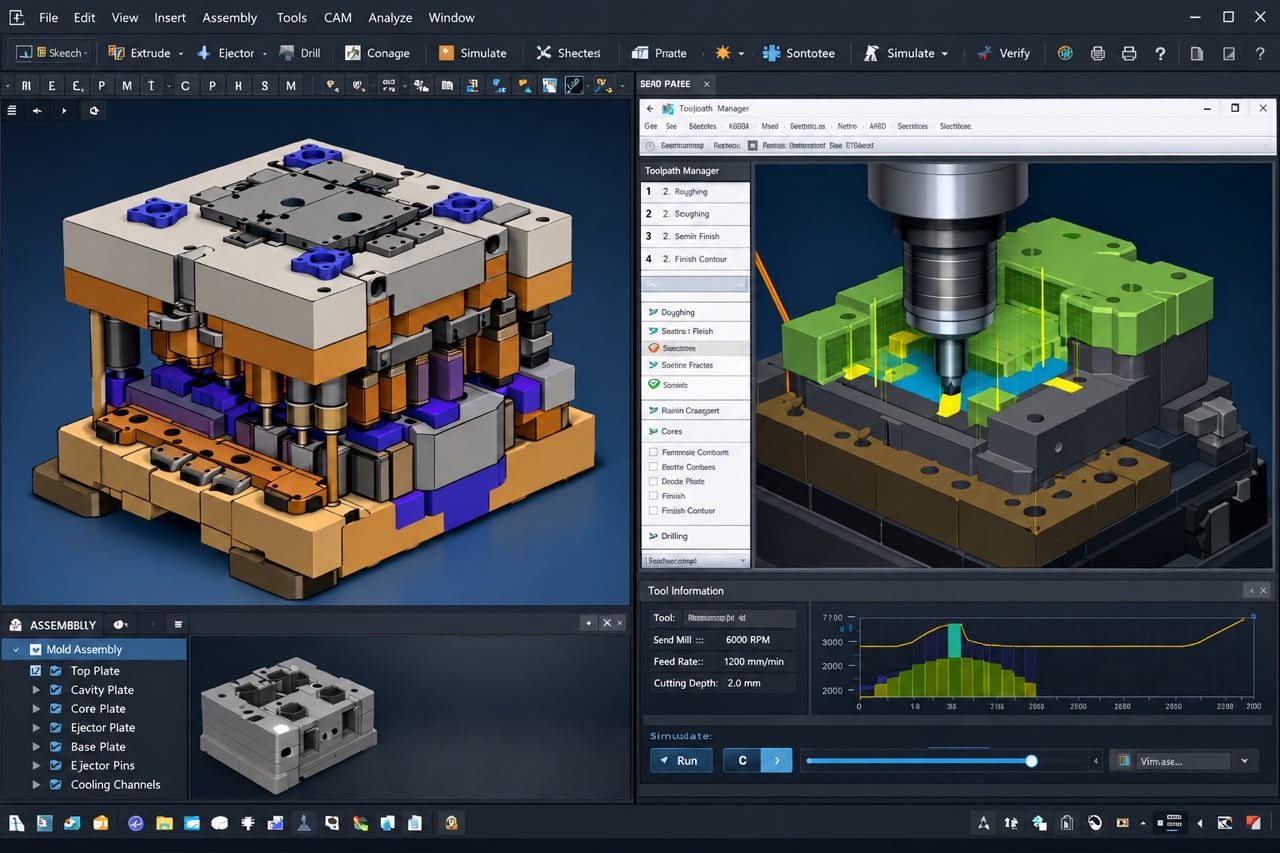Toggle the Top Plate checkbox

[36, 671]
